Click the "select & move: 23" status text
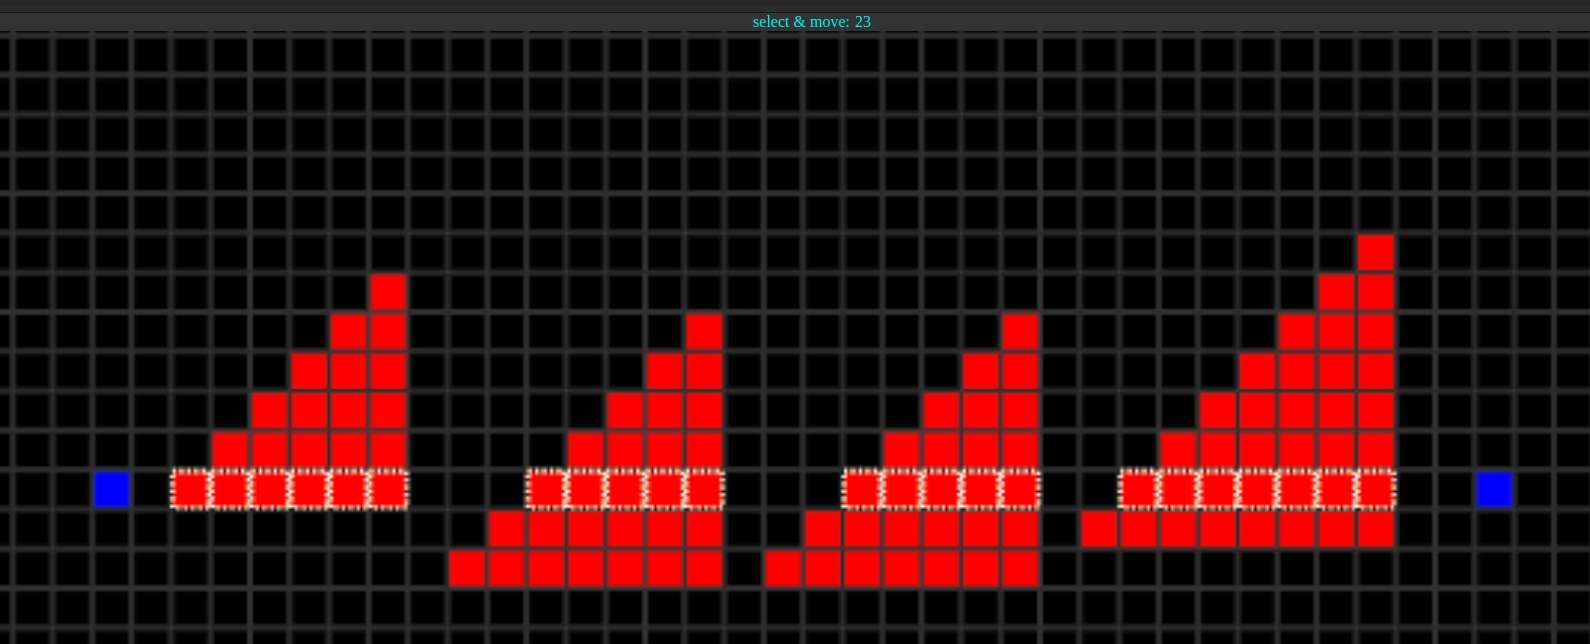 [811, 21]
